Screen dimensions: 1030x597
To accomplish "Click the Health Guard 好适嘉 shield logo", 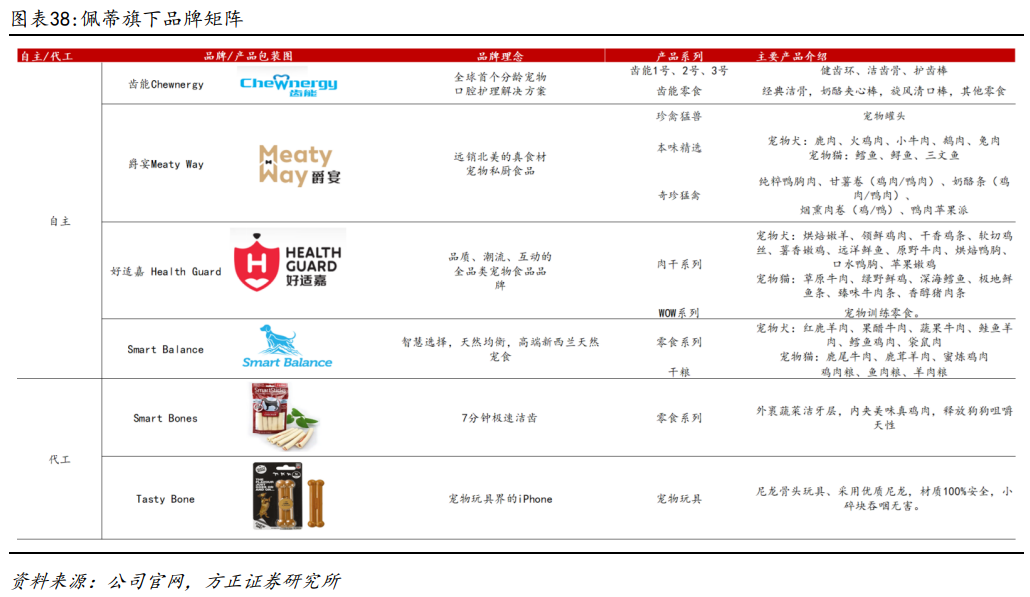I will pos(288,261).
